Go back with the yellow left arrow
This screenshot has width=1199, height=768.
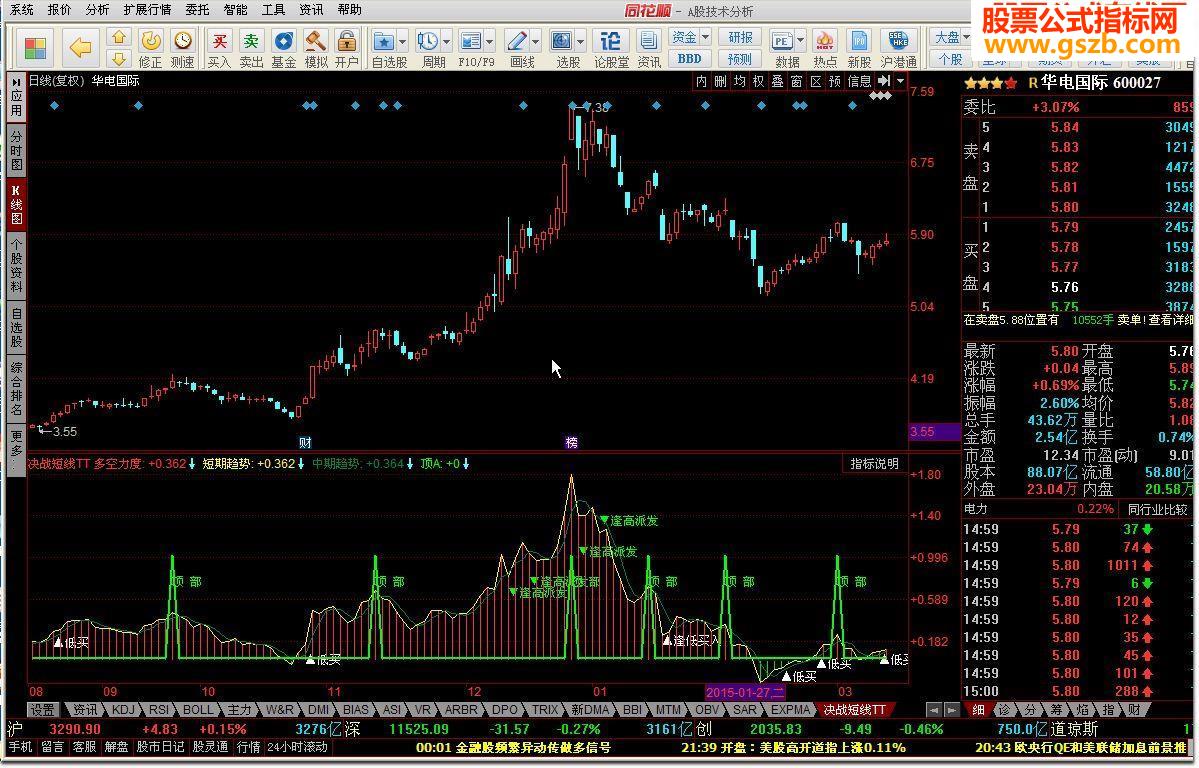(80, 47)
